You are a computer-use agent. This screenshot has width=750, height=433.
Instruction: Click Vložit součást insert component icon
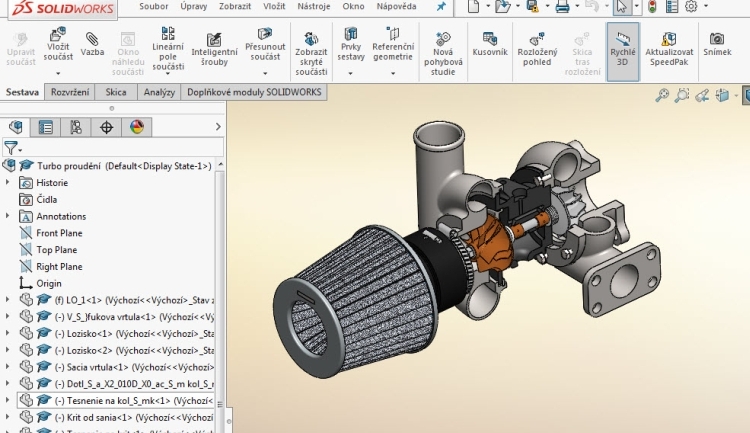(58, 34)
